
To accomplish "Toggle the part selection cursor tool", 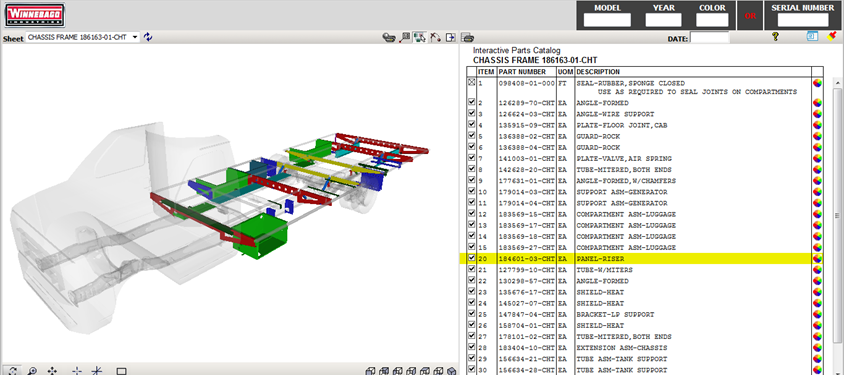I will (x=420, y=38).
